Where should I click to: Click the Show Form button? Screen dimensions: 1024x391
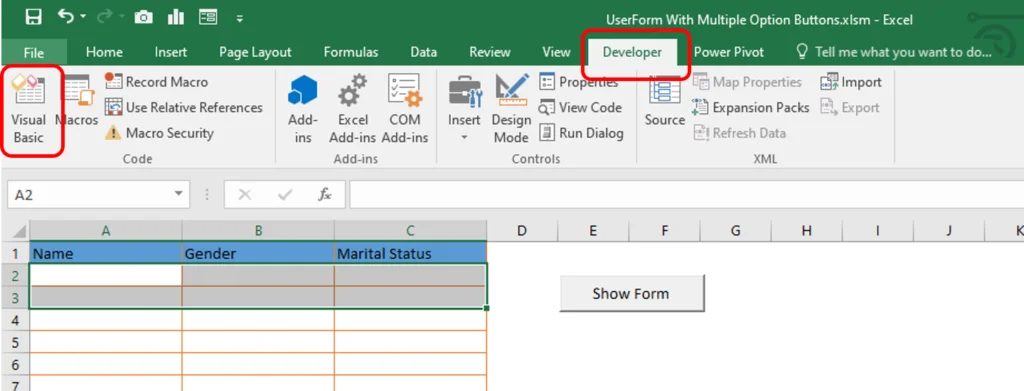pyautogui.click(x=631, y=294)
